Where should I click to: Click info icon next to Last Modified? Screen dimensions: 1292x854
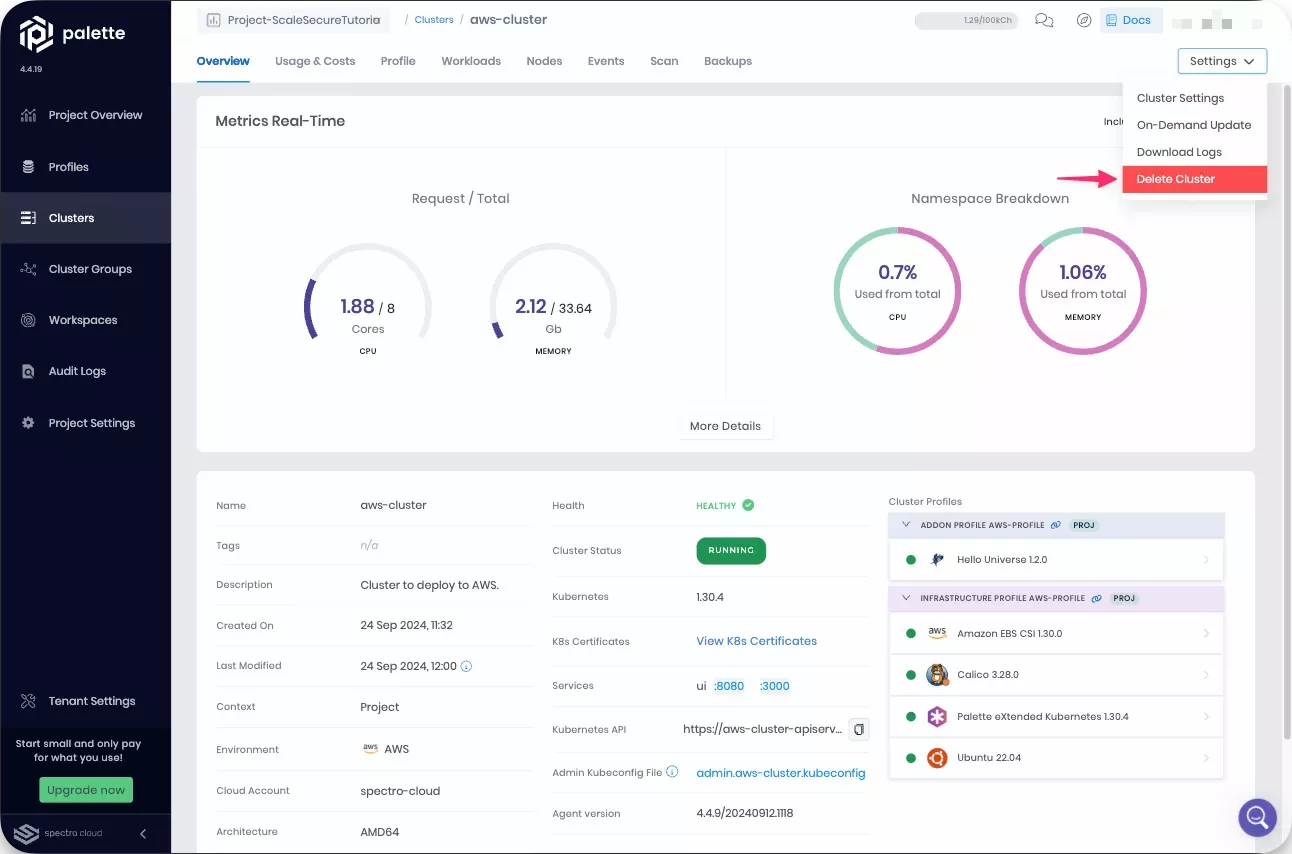466,666
